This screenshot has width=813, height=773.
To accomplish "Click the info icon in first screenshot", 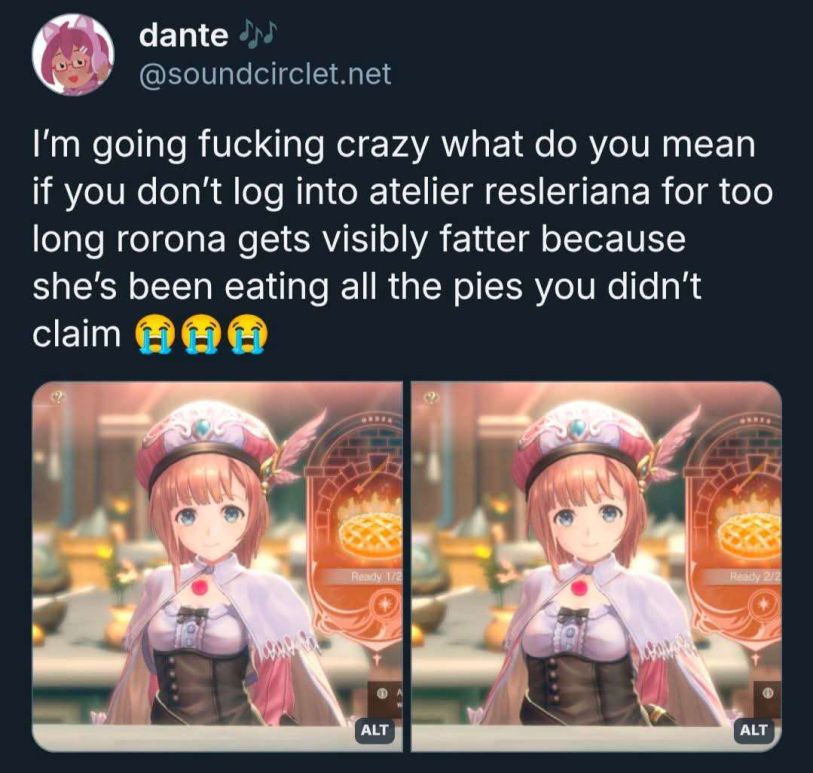I will tap(381, 692).
